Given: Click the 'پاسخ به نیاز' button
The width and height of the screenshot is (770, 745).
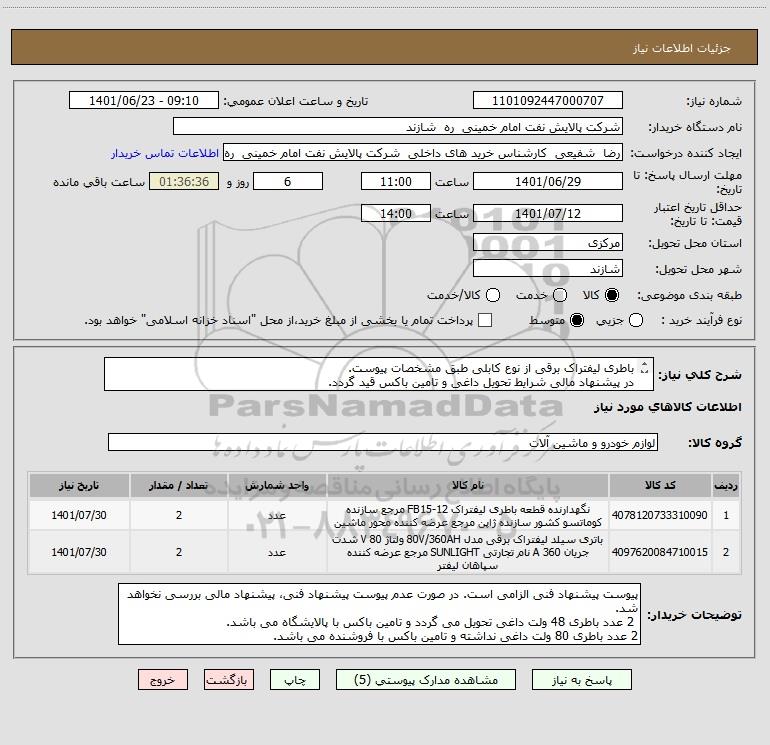Looking at the screenshot, I should 581,680.
